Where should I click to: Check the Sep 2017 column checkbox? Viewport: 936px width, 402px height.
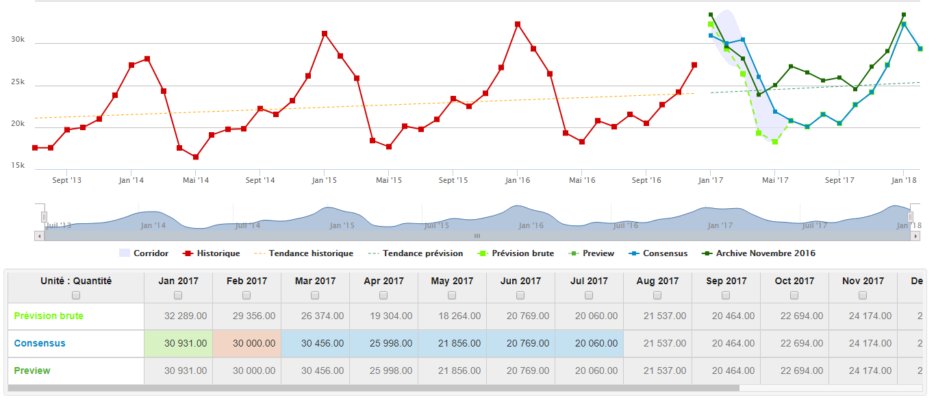(726, 295)
